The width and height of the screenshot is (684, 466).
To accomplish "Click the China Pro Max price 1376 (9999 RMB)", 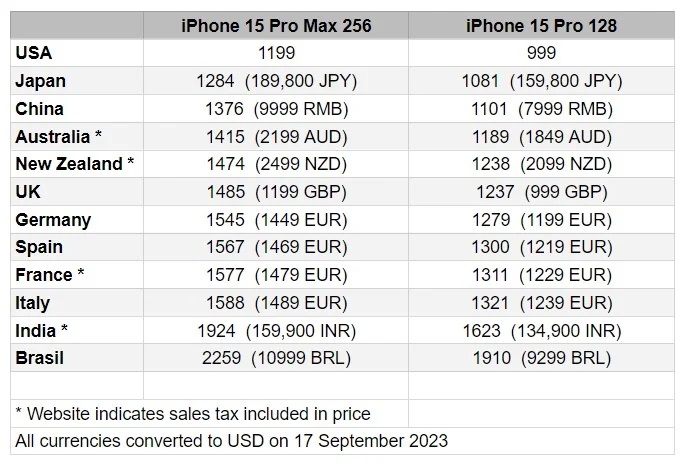I will 277,109.
